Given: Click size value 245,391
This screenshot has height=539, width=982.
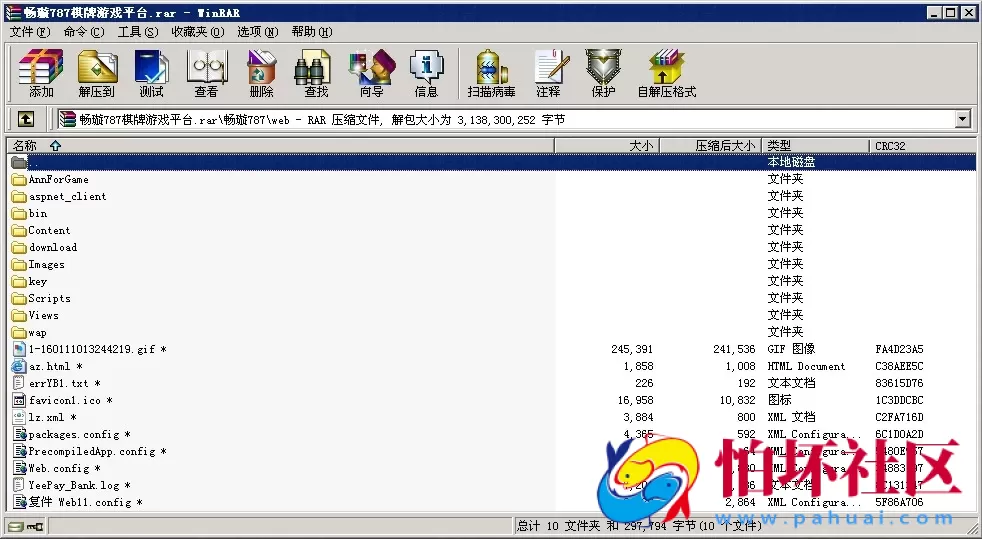Looking at the screenshot, I should click(633, 349).
